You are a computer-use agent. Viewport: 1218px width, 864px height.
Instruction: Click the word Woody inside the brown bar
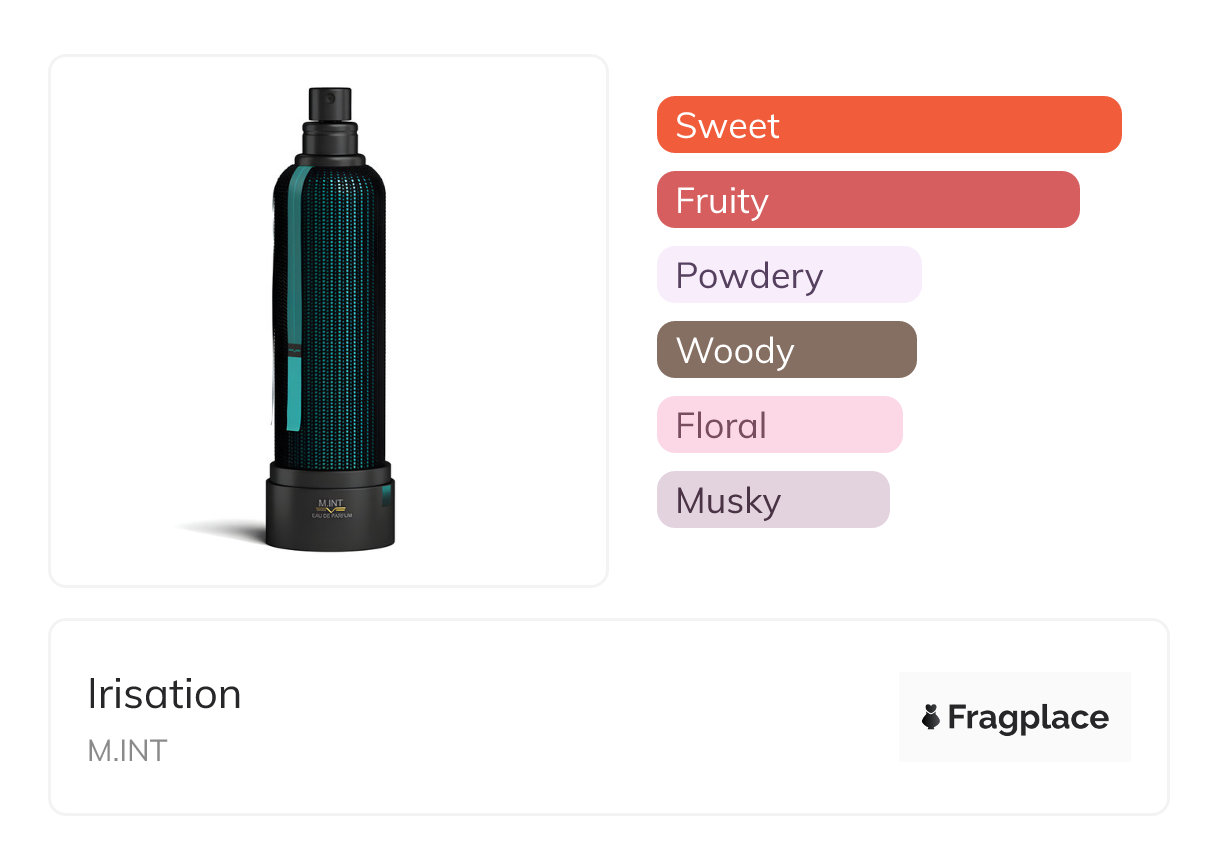735,350
